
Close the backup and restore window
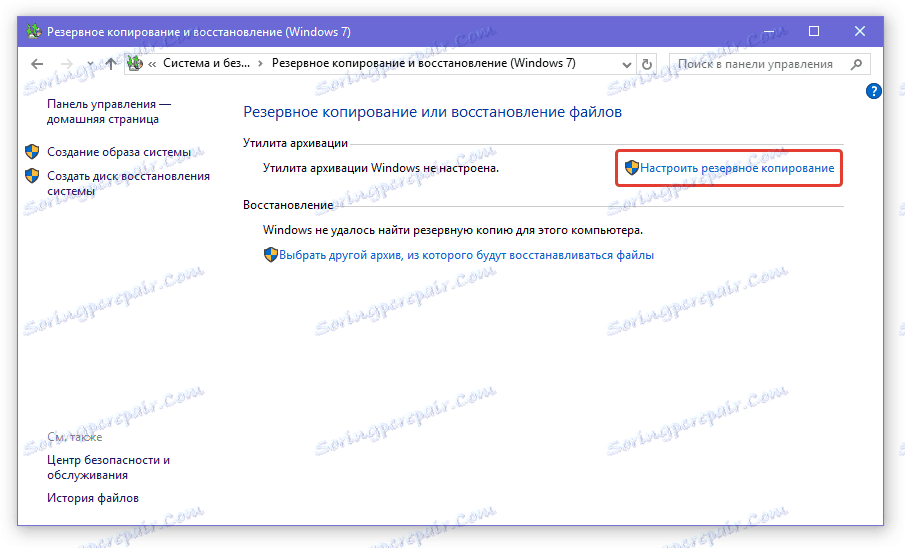point(860,31)
